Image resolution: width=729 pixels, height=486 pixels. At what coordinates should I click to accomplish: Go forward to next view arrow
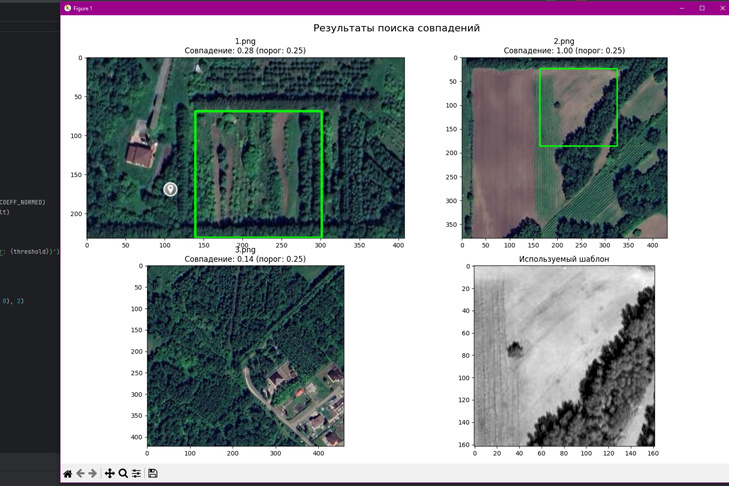(x=93, y=473)
